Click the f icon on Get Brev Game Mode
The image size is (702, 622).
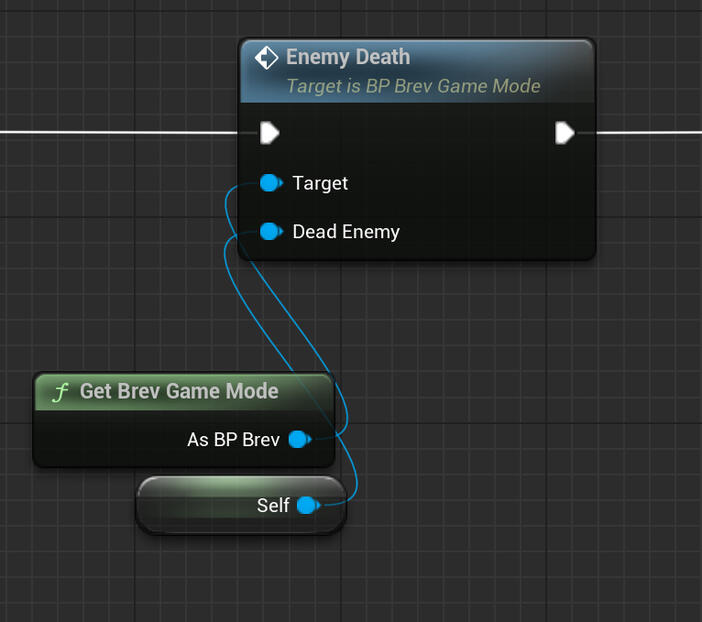coord(59,391)
